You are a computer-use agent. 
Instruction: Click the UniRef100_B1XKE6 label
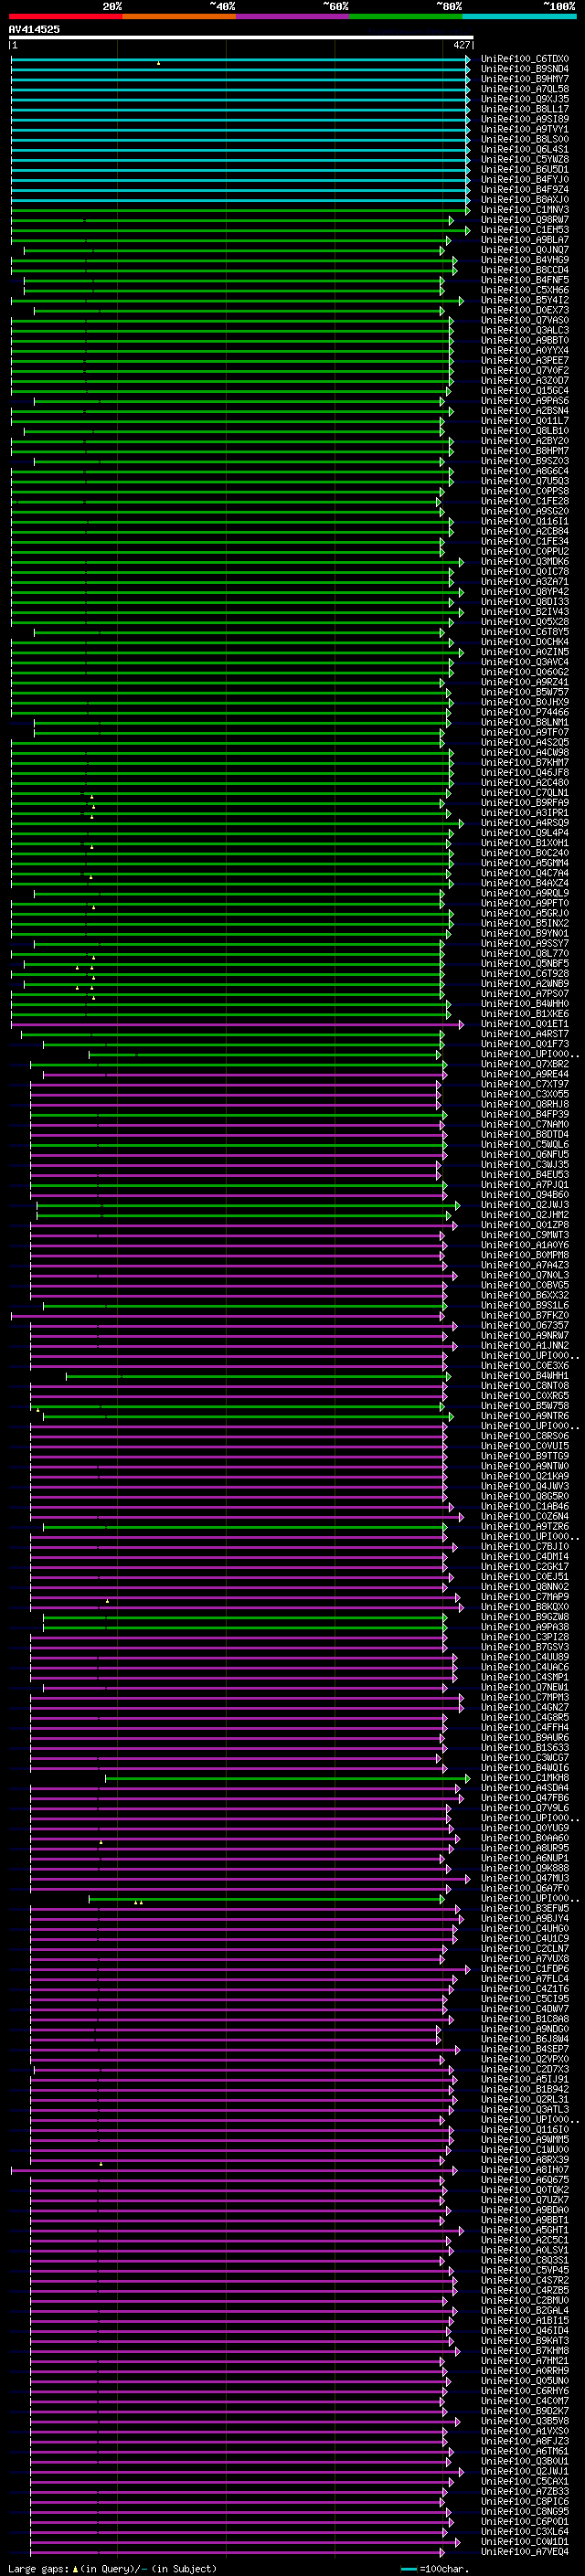[x=525, y=1014]
